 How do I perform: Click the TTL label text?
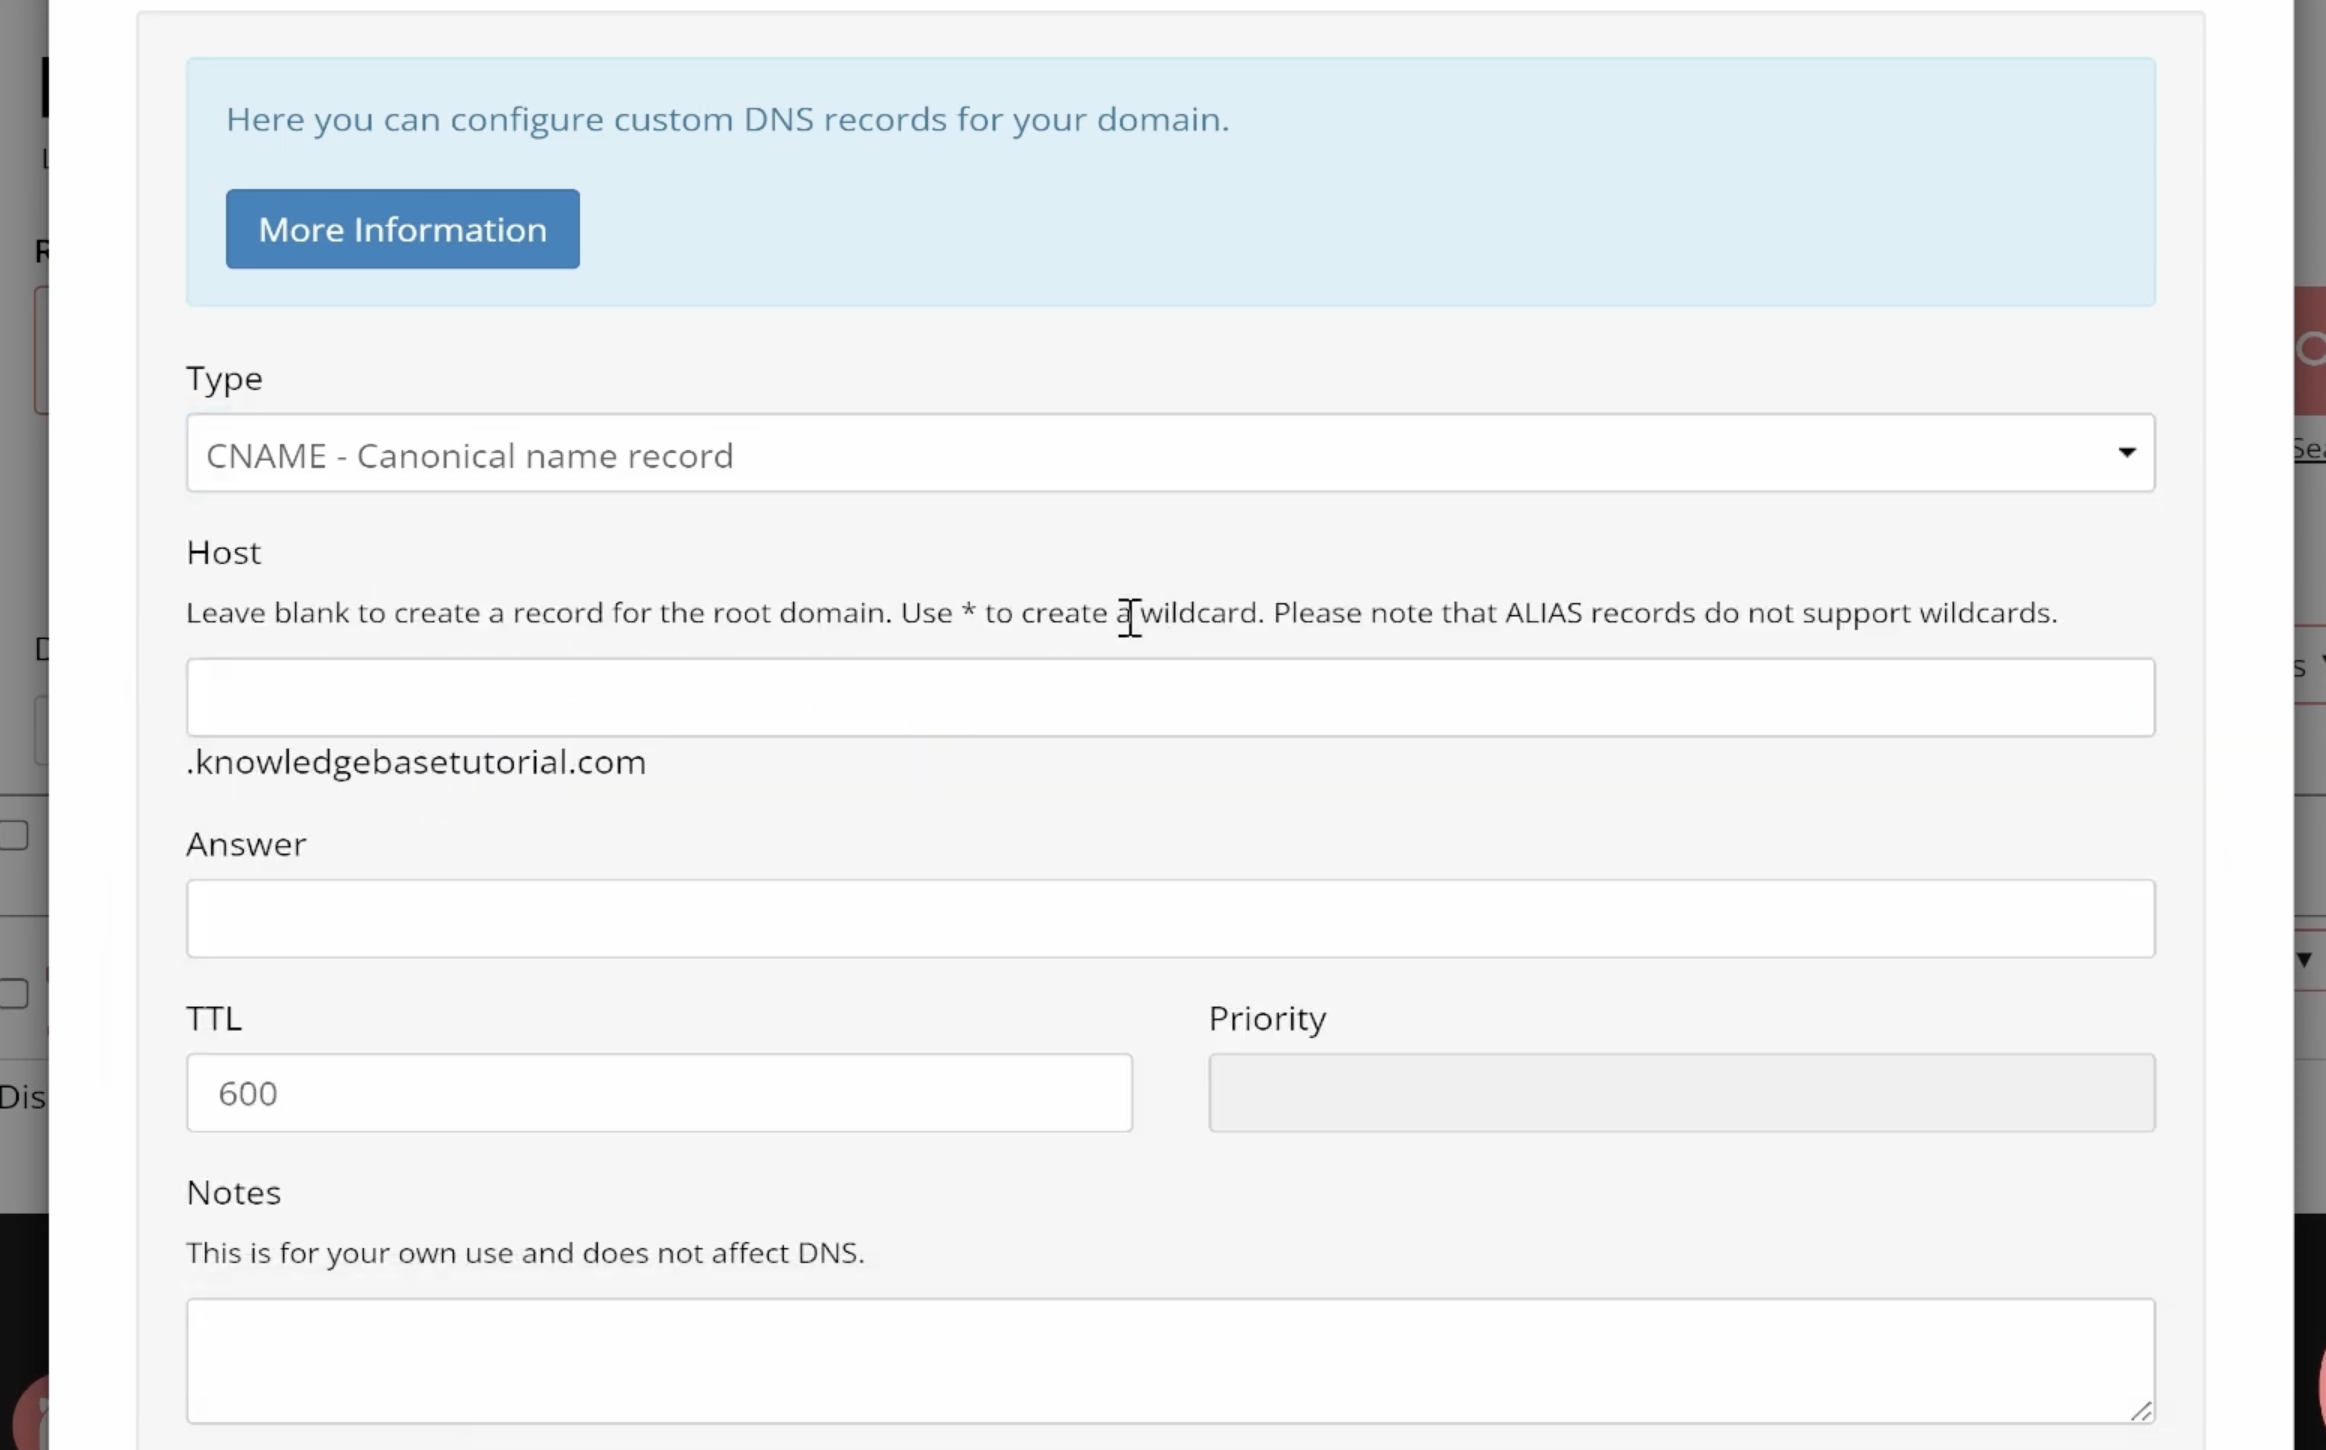(x=214, y=1019)
